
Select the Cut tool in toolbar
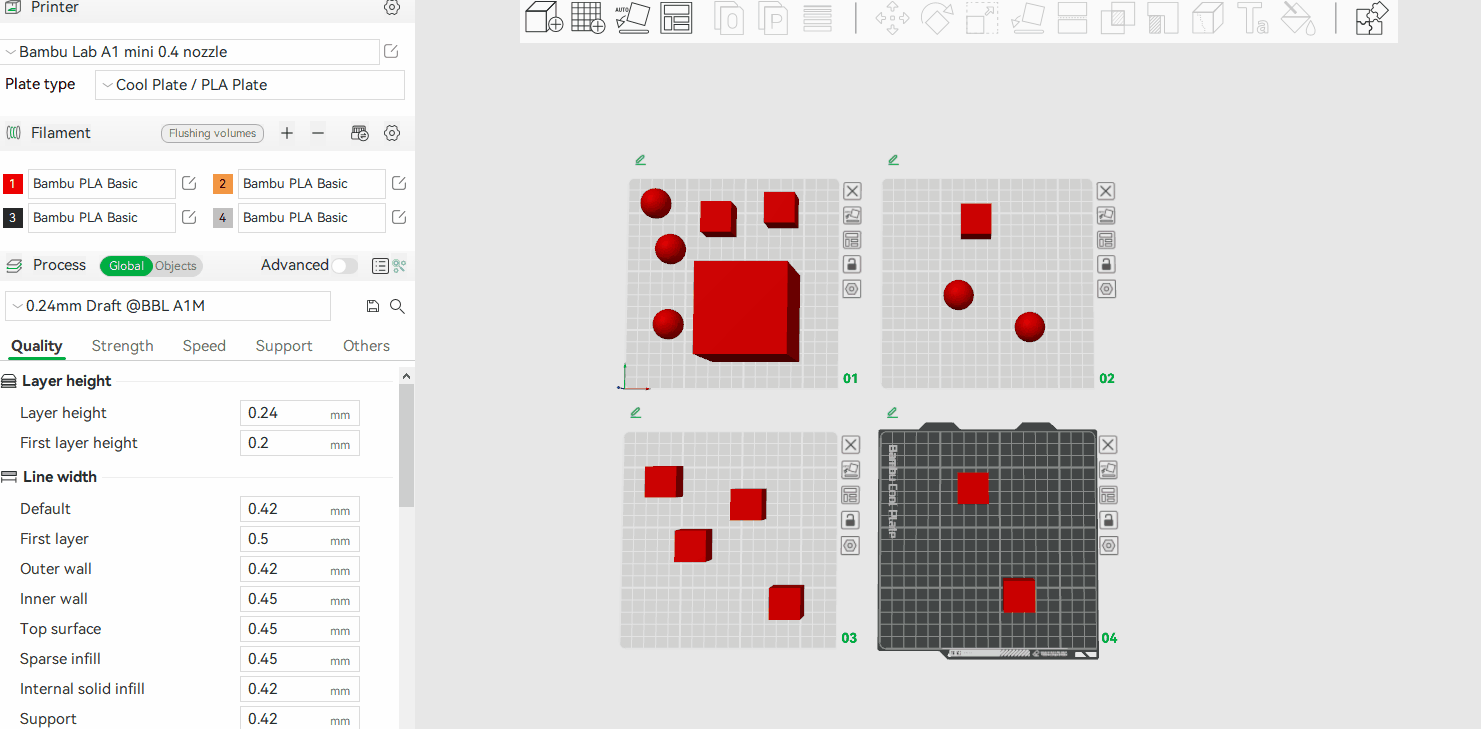click(x=1072, y=18)
